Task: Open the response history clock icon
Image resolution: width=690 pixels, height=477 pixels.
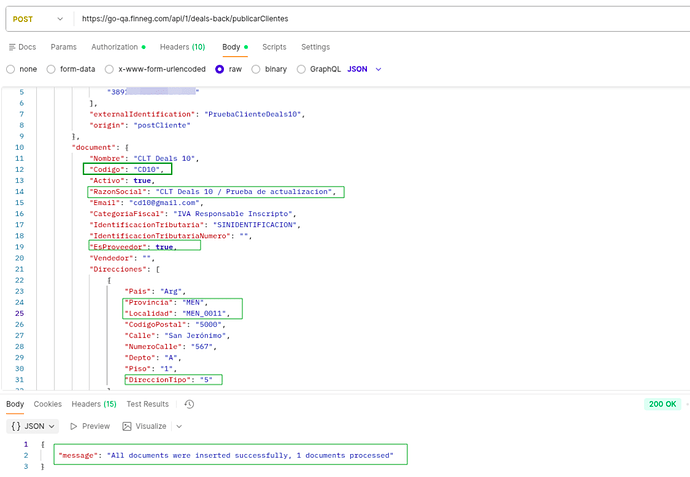Action: [x=189, y=404]
